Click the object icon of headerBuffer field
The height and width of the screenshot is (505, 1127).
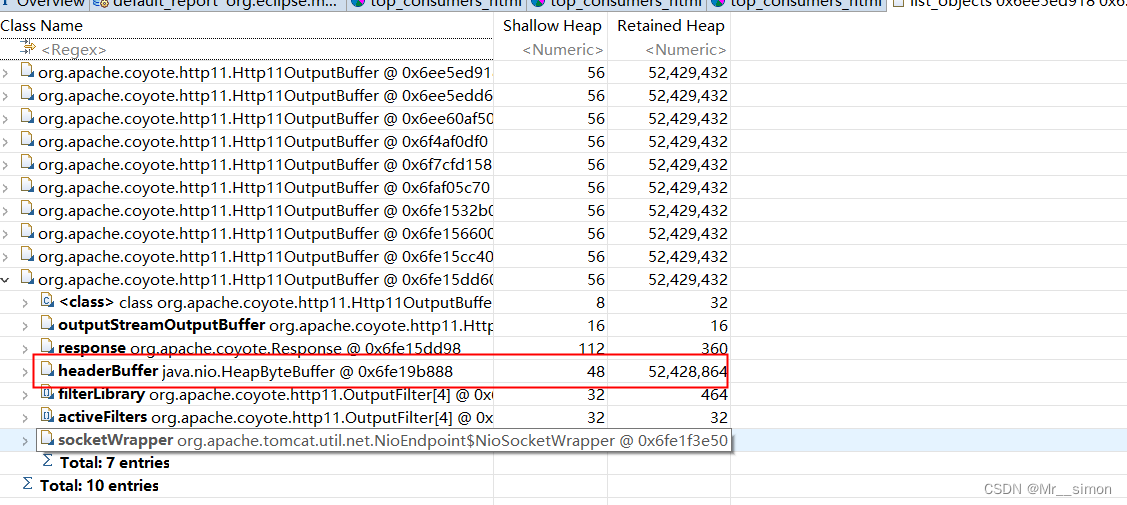[47, 371]
